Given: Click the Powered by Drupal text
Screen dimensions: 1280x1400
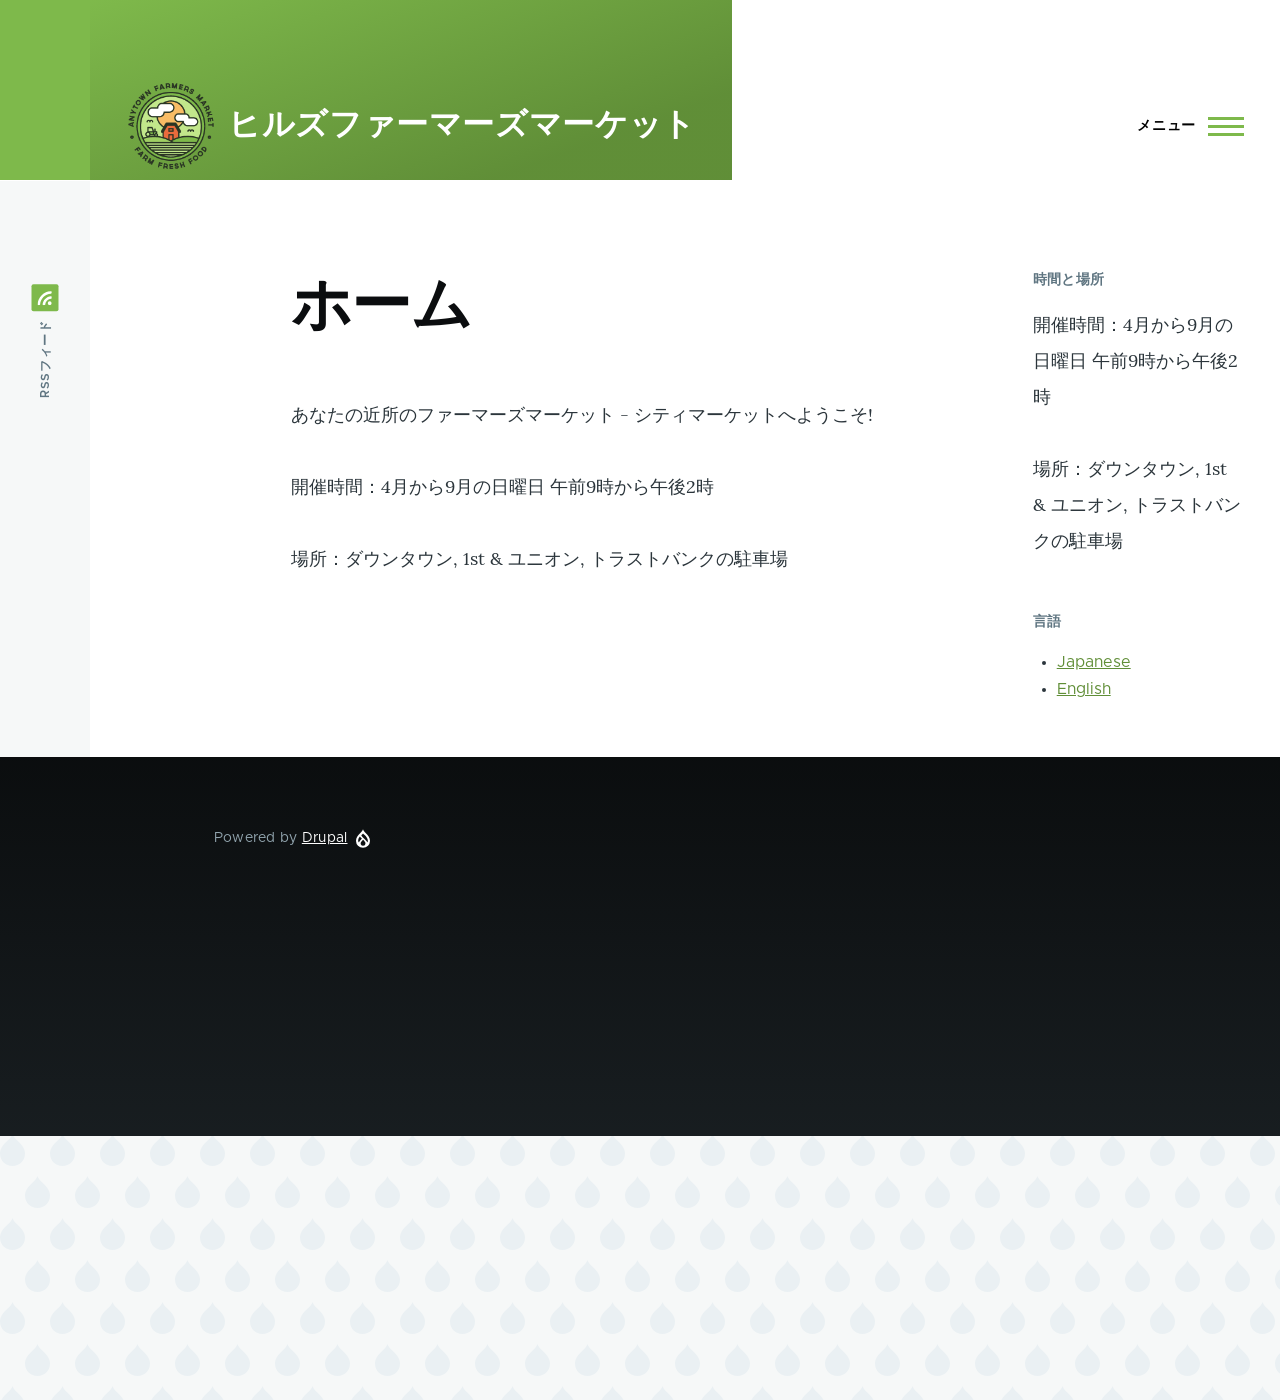Looking at the screenshot, I should 255,837.
